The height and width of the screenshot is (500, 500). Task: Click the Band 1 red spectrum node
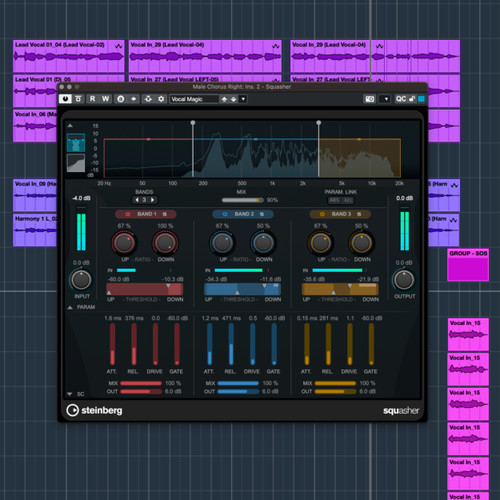pyautogui.click(x=148, y=139)
